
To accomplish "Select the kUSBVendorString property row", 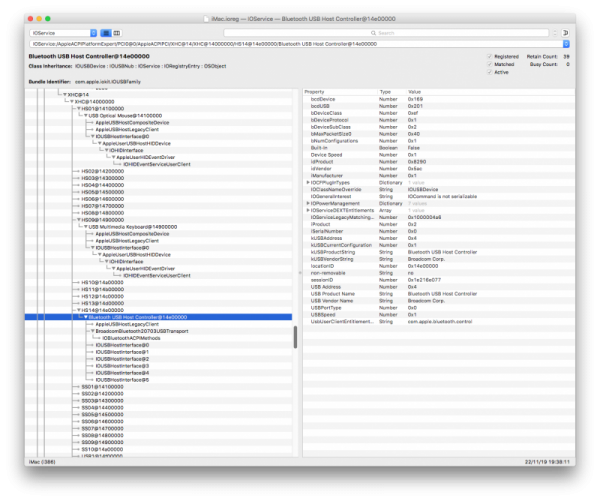I will click(x=439, y=259).
